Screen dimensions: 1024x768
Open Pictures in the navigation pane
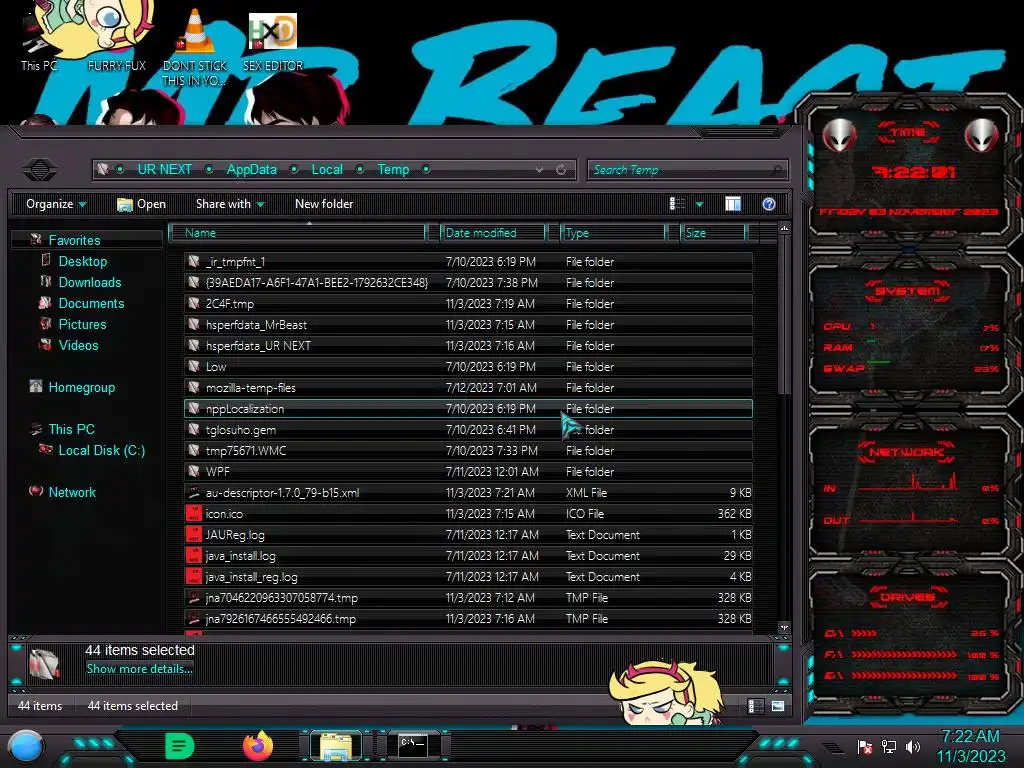coord(82,324)
